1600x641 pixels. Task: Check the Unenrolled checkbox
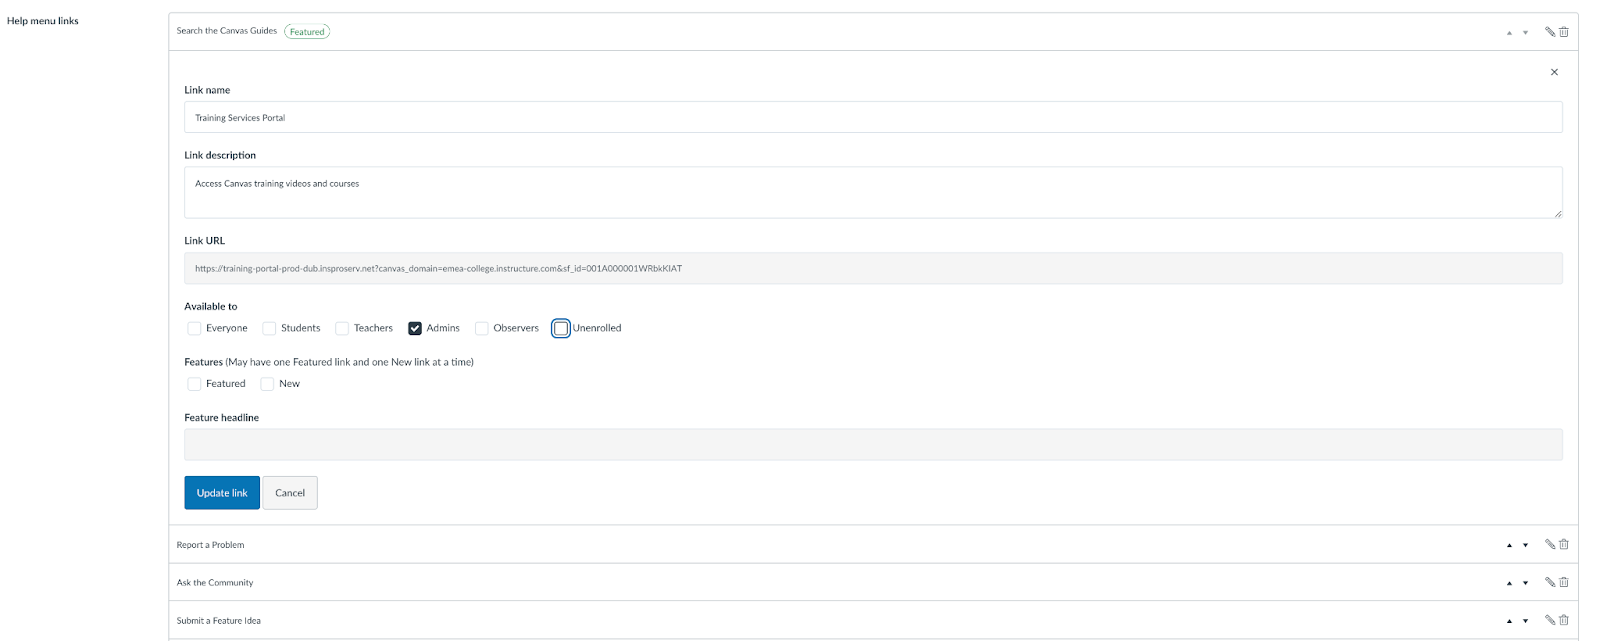coord(561,328)
